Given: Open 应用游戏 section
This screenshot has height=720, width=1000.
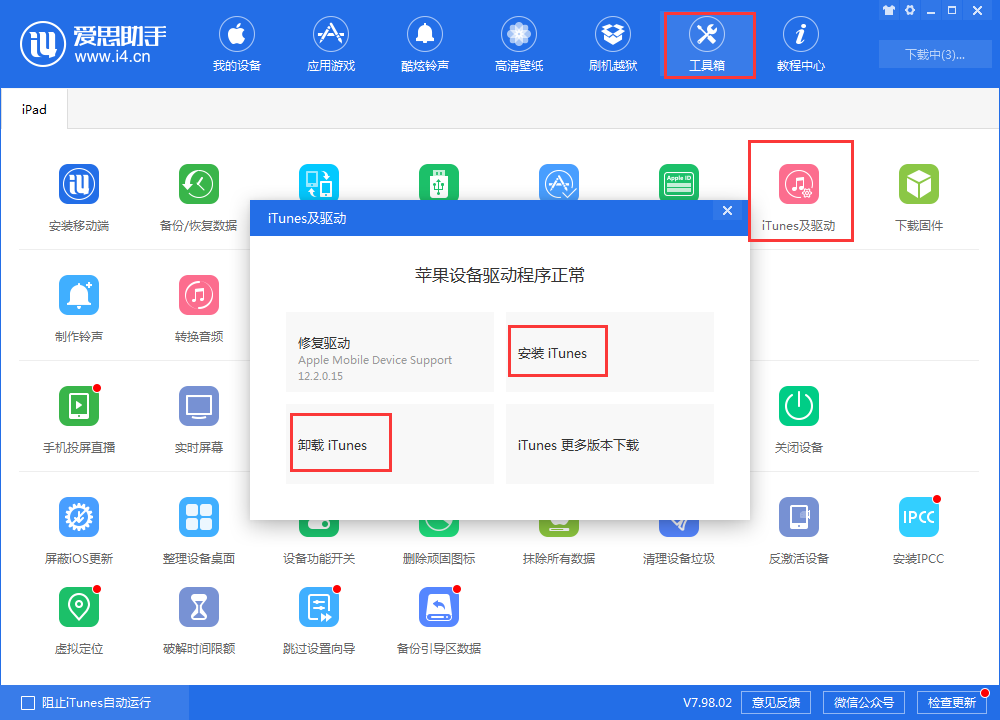Looking at the screenshot, I should pos(330,45).
